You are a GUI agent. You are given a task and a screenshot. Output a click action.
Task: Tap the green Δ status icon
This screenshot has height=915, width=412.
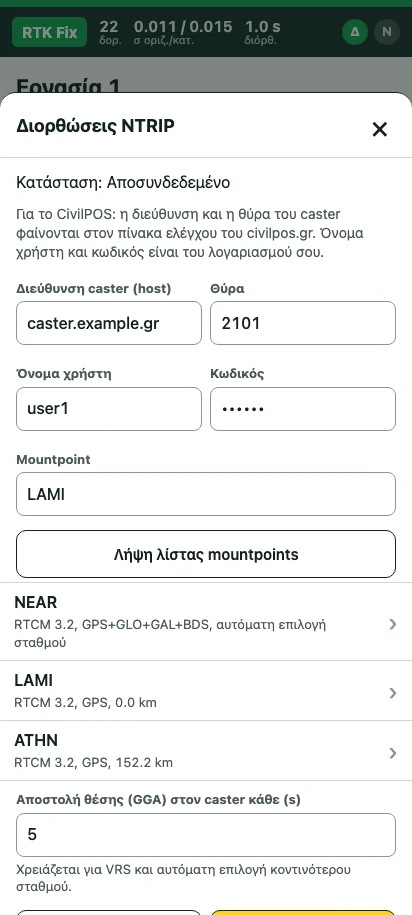tap(355, 32)
